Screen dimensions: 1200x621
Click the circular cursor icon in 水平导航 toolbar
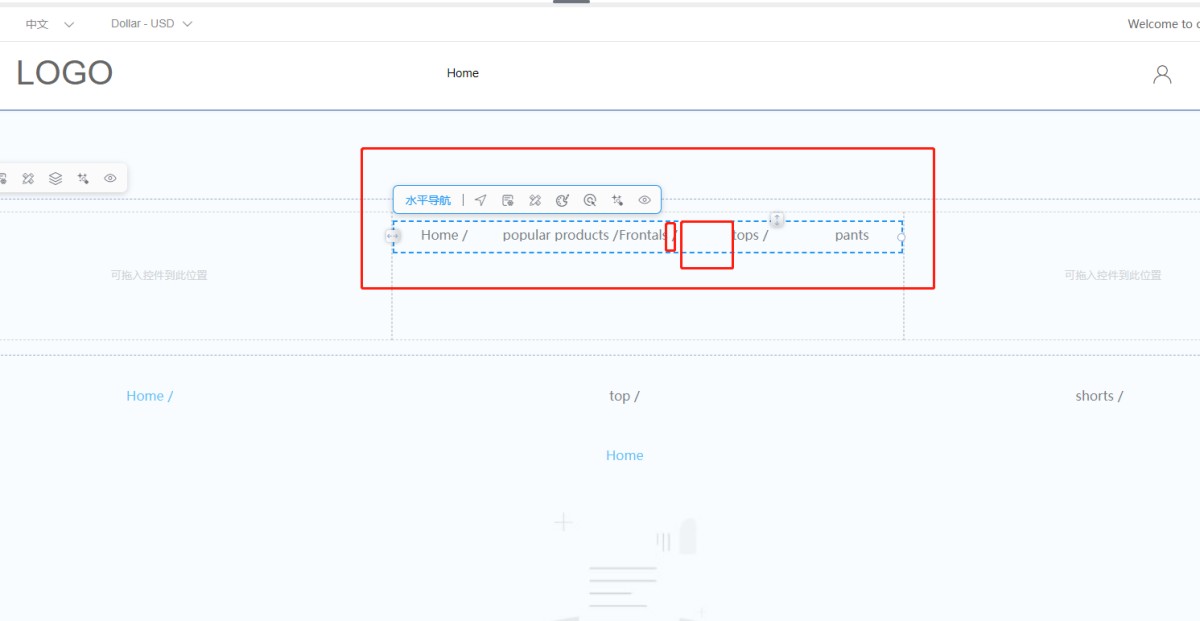pos(590,200)
